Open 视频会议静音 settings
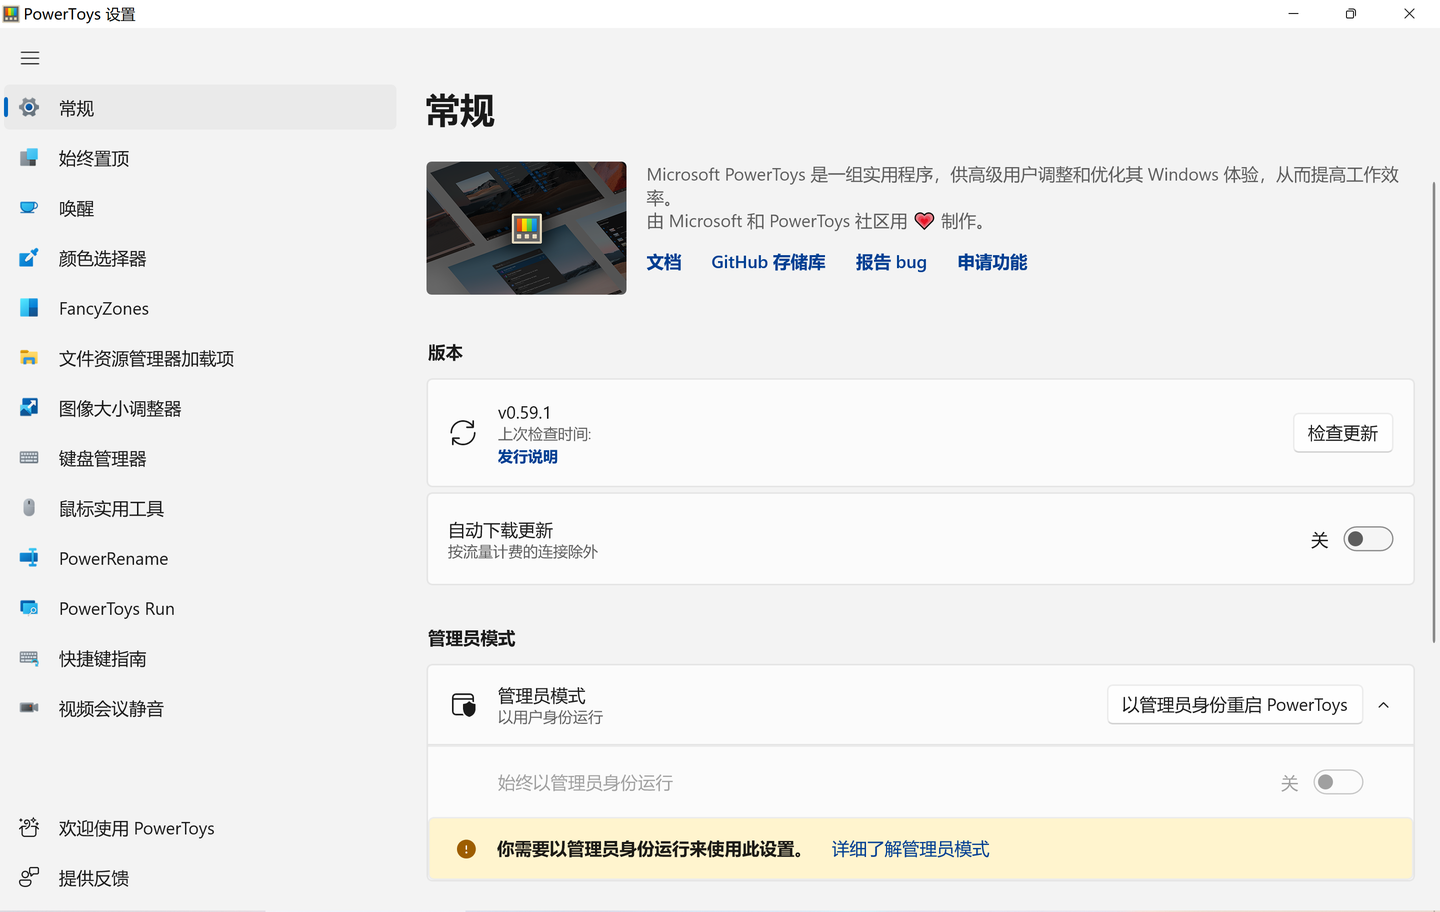This screenshot has width=1440, height=912. point(110,708)
